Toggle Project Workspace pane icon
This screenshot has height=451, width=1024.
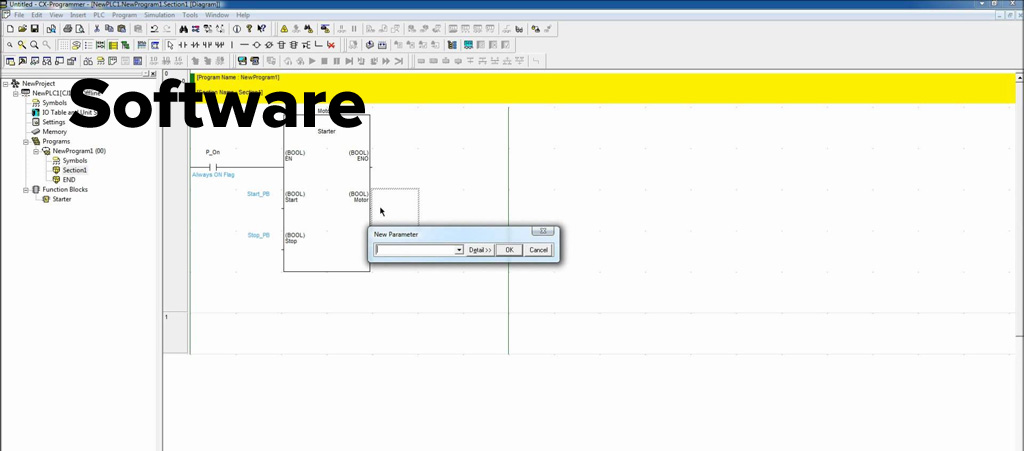10,61
